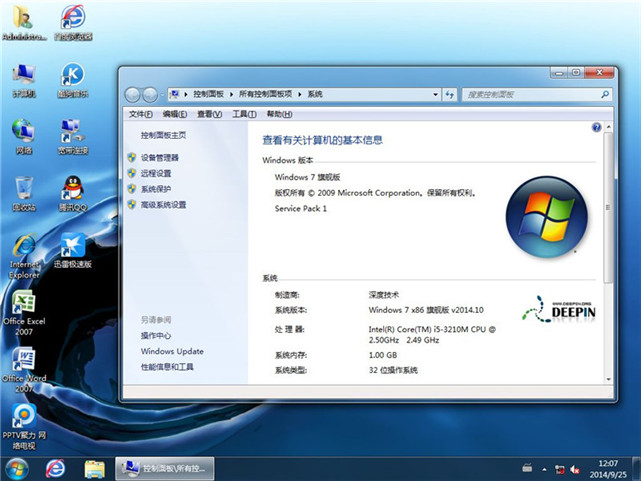Open Office Excel 2007 shortcut
The height and width of the screenshot is (481, 641).
tap(24, 313)
